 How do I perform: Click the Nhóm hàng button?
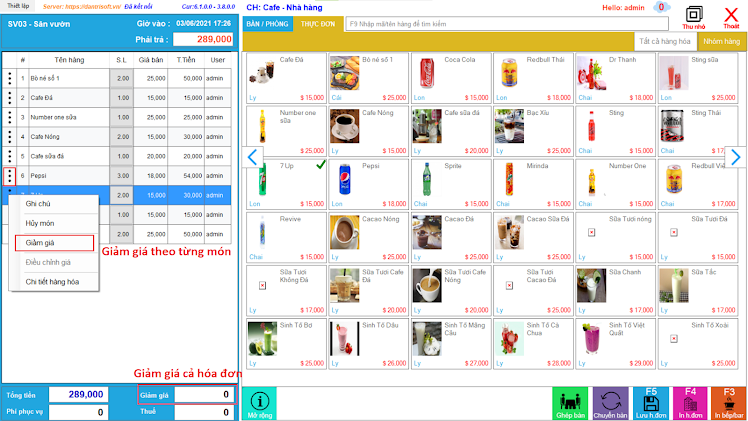click(721, 41)
